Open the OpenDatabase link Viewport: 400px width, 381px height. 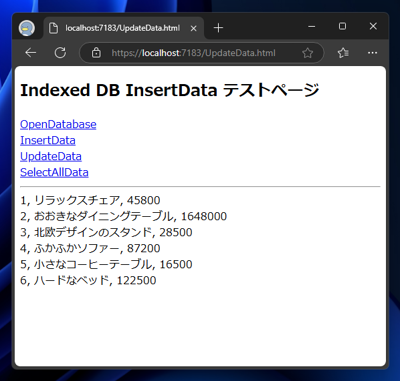pos(58,124)
